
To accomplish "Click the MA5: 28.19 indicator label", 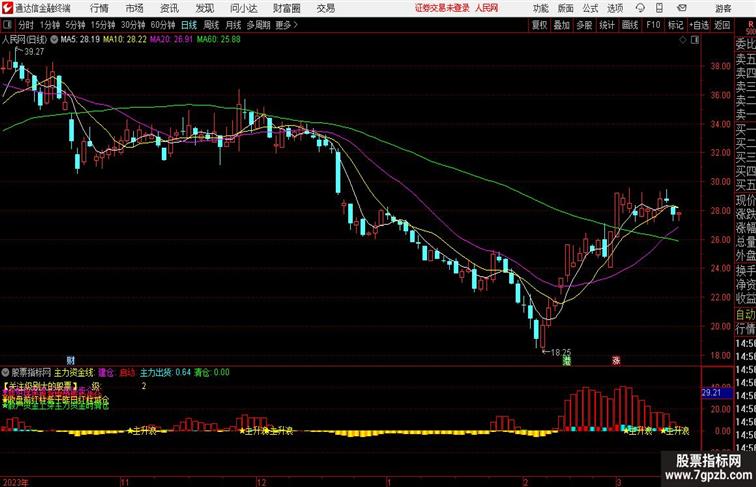I will (x=80, y=40).
